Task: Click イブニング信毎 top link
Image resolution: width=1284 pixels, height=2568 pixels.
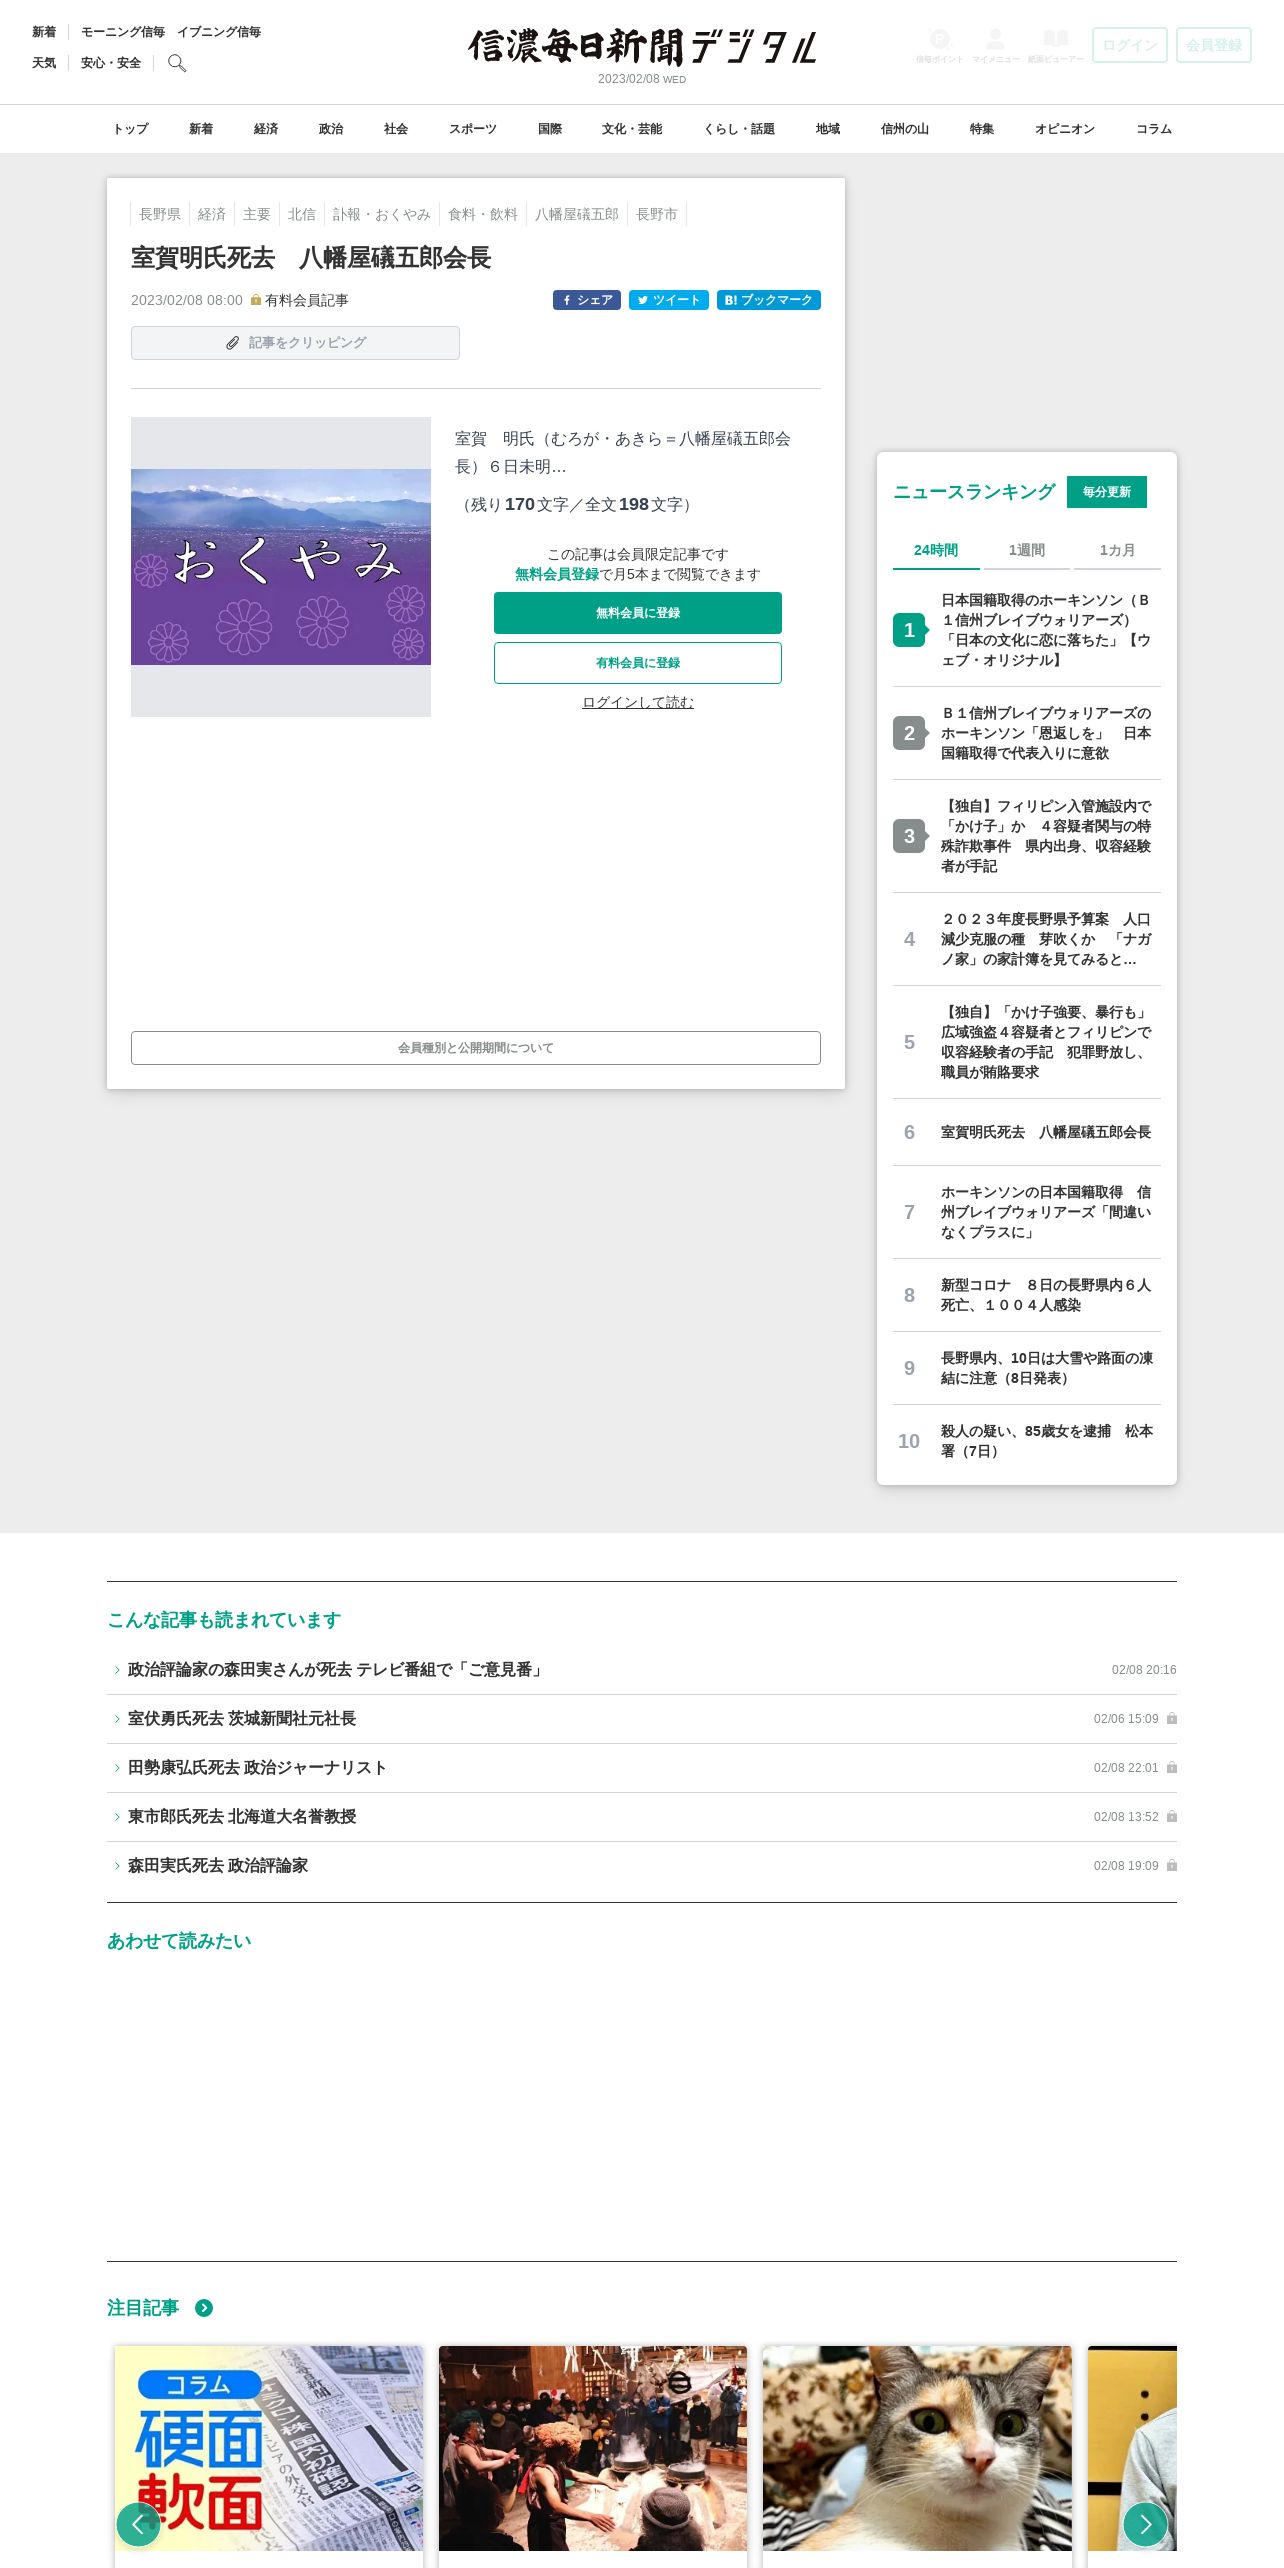Action: (219, 32)
